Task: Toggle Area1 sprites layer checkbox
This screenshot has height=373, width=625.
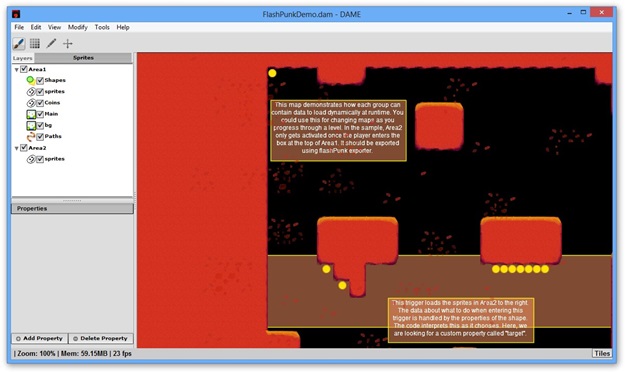Action: (40, 92)
